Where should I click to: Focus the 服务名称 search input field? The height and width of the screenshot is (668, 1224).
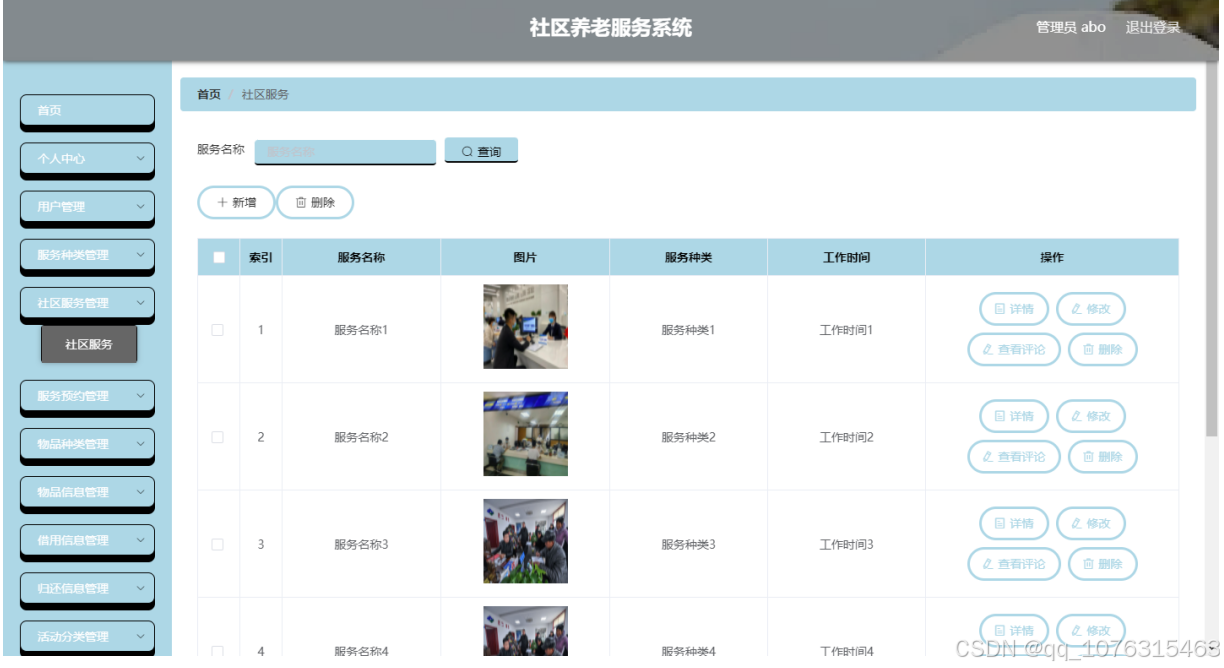345,151
